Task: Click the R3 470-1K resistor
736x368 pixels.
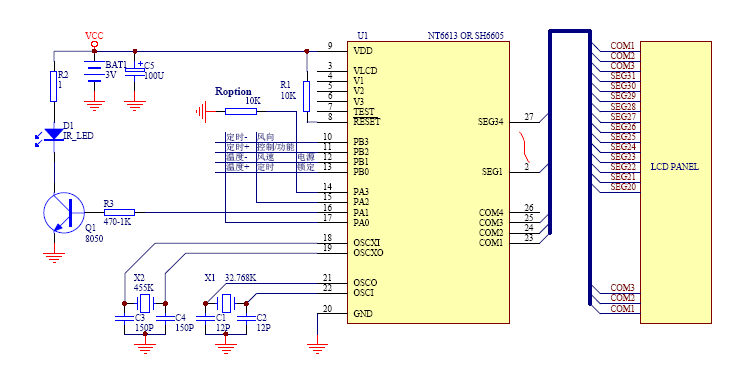Action: [x=119, y=213]
